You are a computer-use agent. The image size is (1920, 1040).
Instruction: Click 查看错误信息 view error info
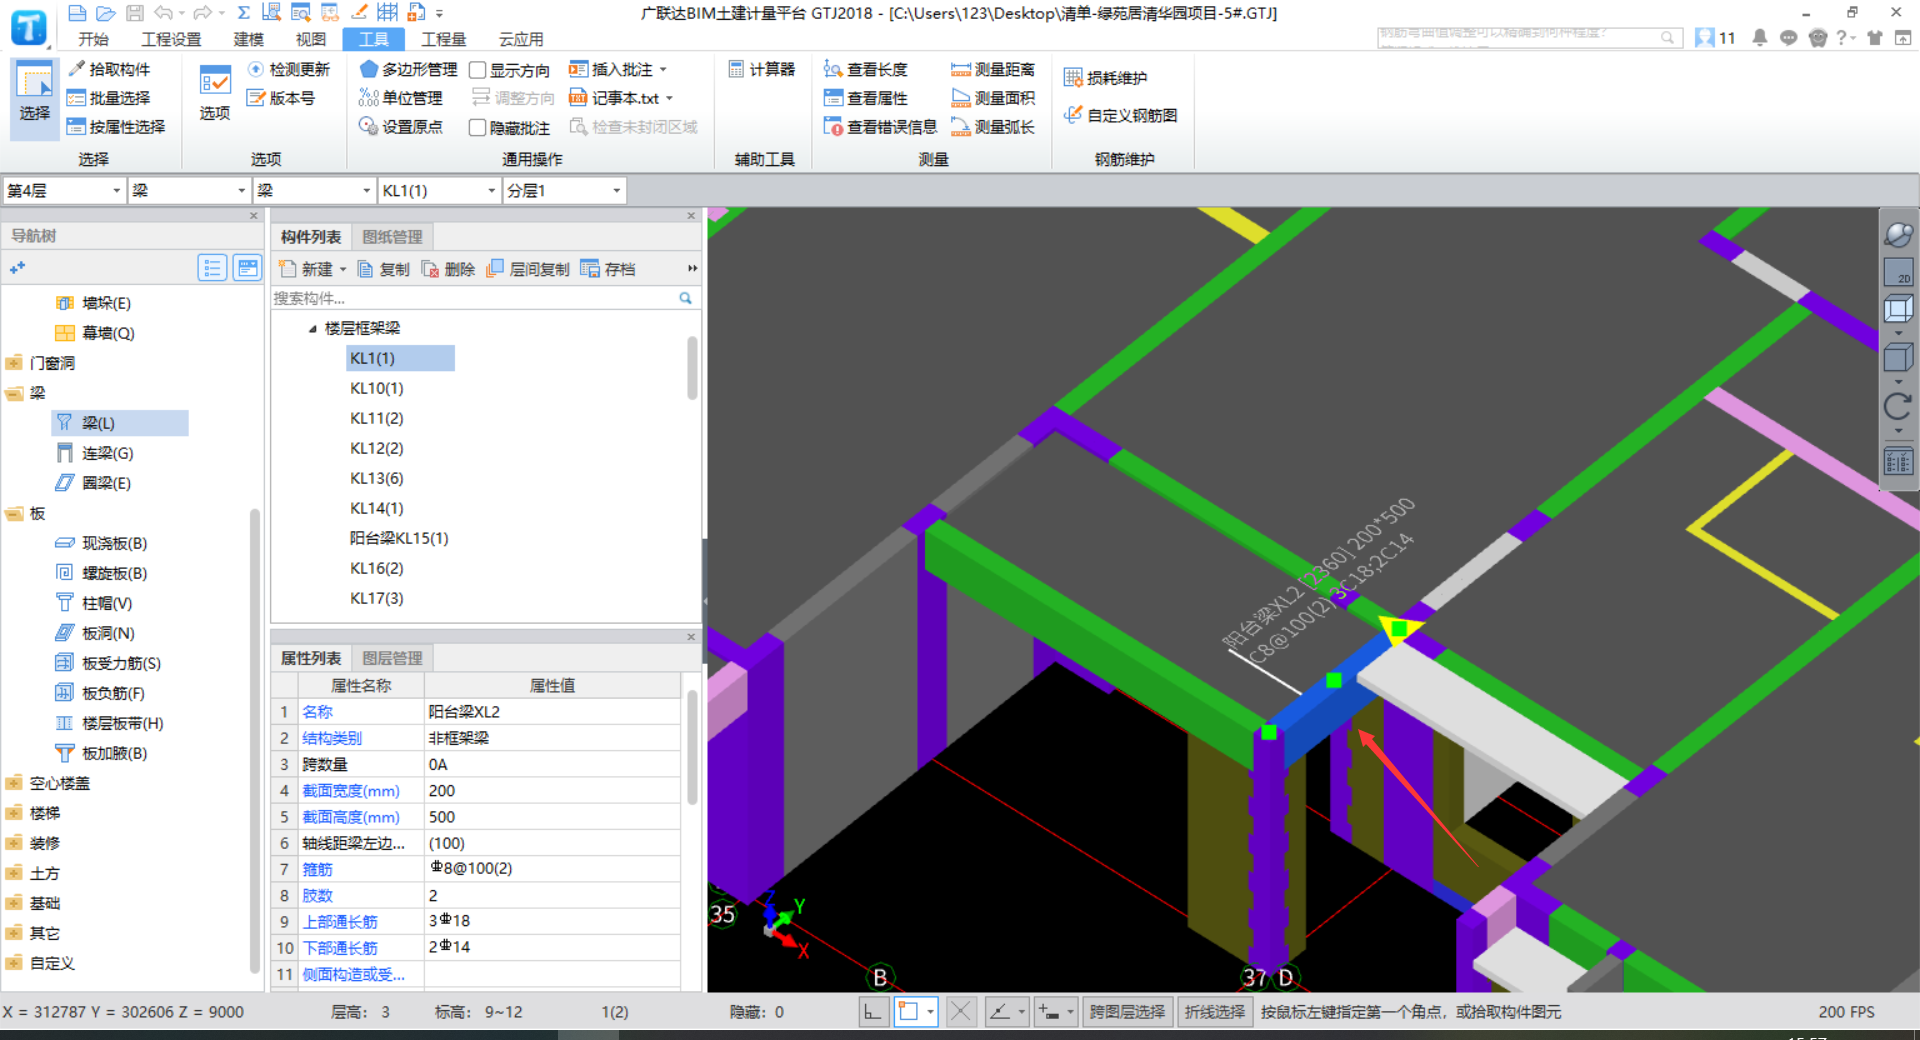[880, 127]
